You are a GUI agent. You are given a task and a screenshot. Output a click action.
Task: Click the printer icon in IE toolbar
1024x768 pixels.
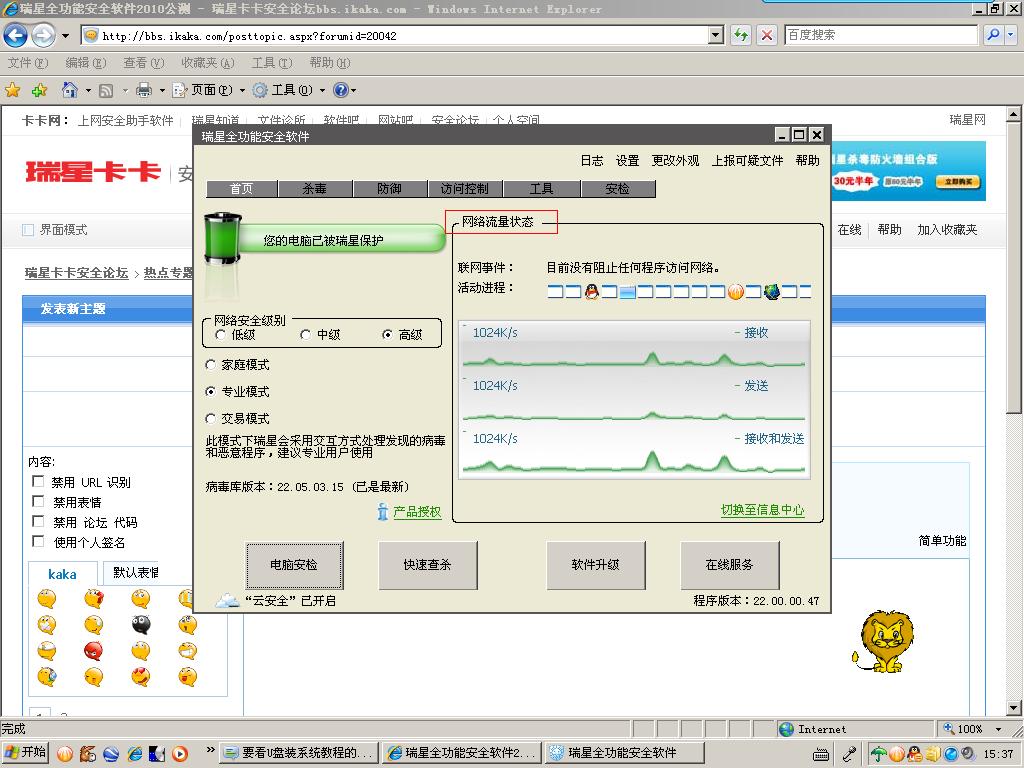click(144, 90)
